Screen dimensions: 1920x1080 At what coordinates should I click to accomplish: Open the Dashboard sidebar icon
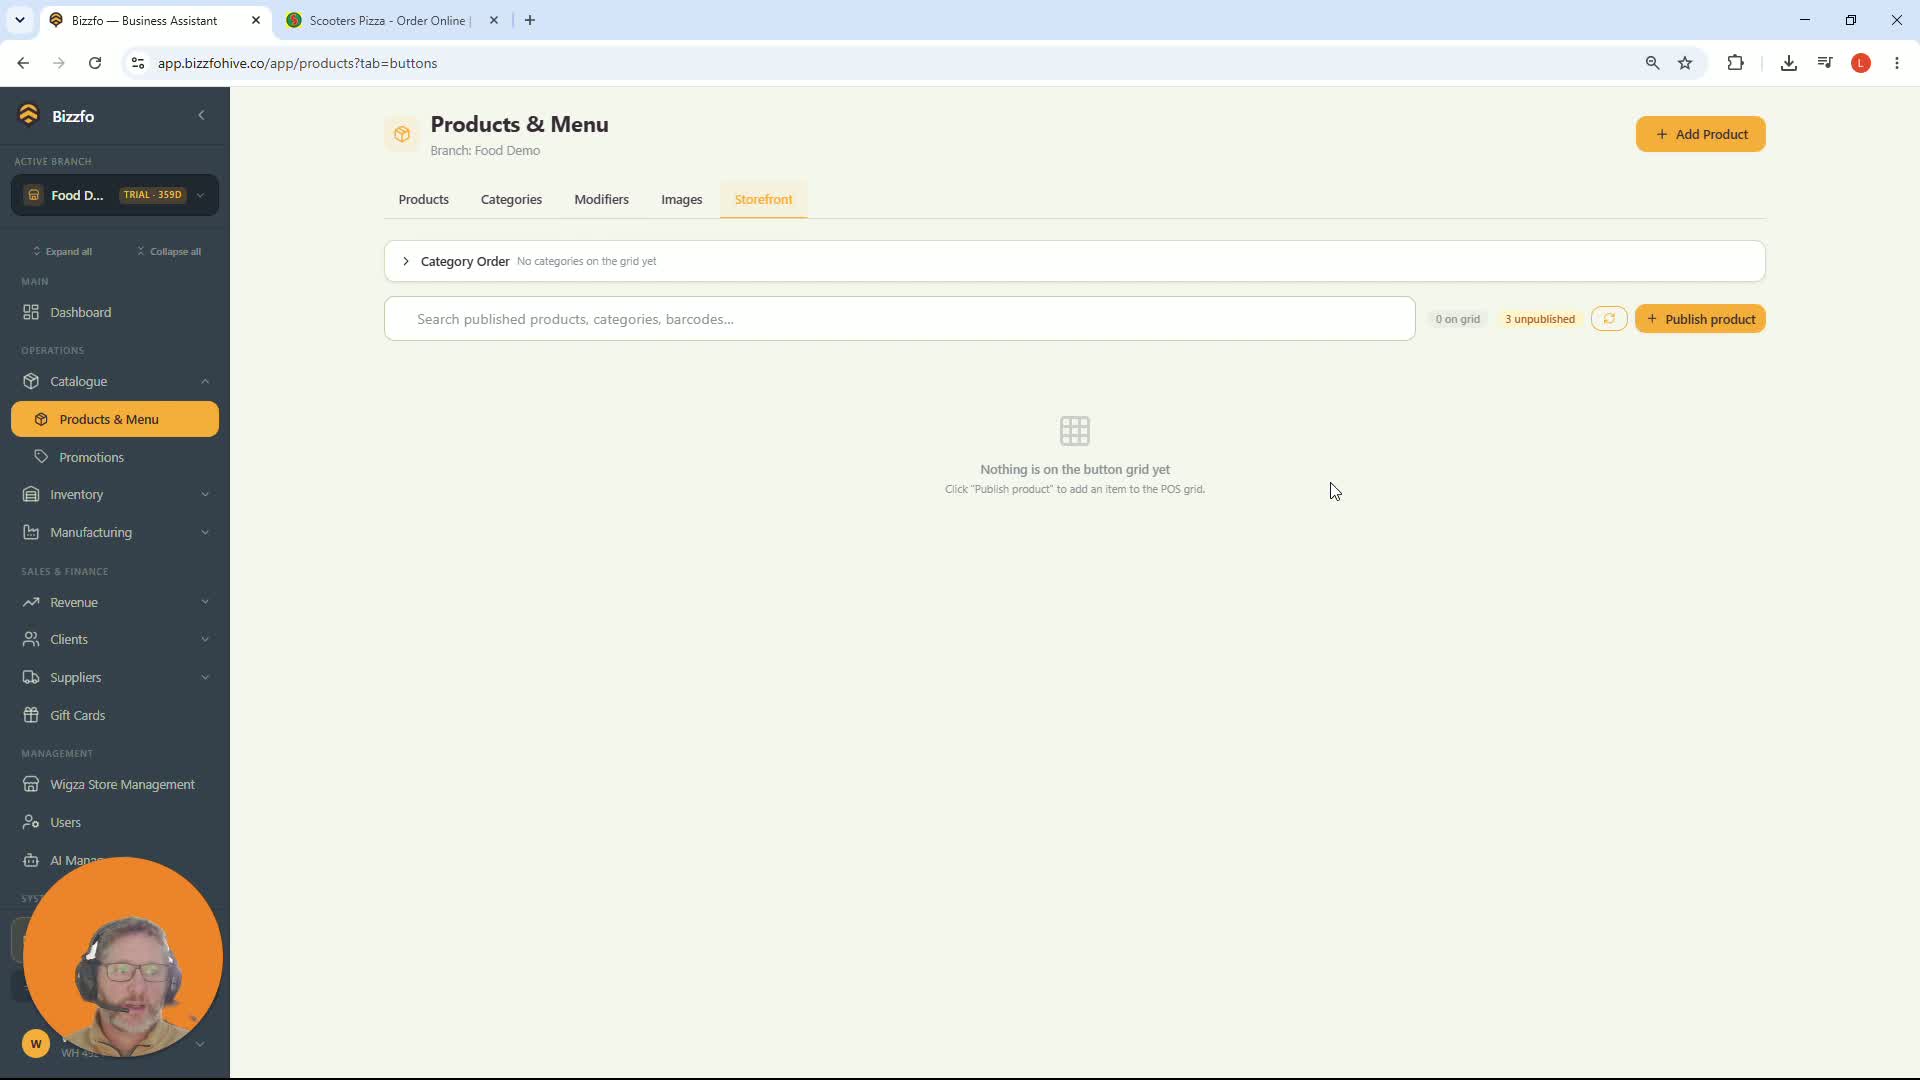(x=31, y=312)
